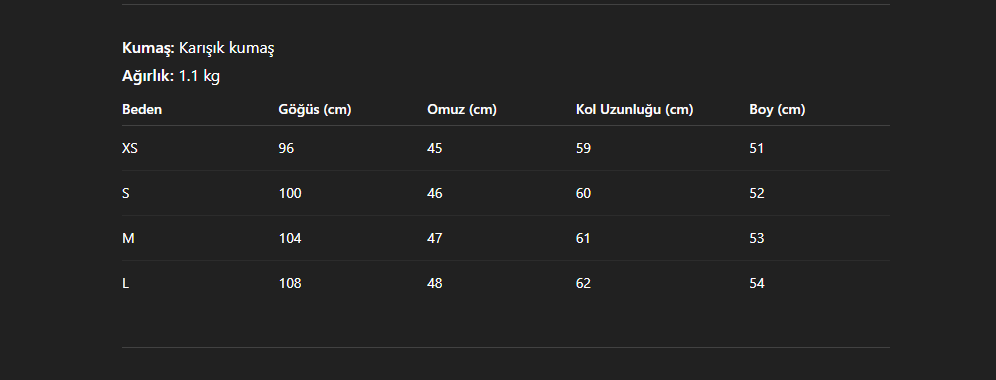Click chest value 96 for XS
996x380 pixels.
pos(286,148)
